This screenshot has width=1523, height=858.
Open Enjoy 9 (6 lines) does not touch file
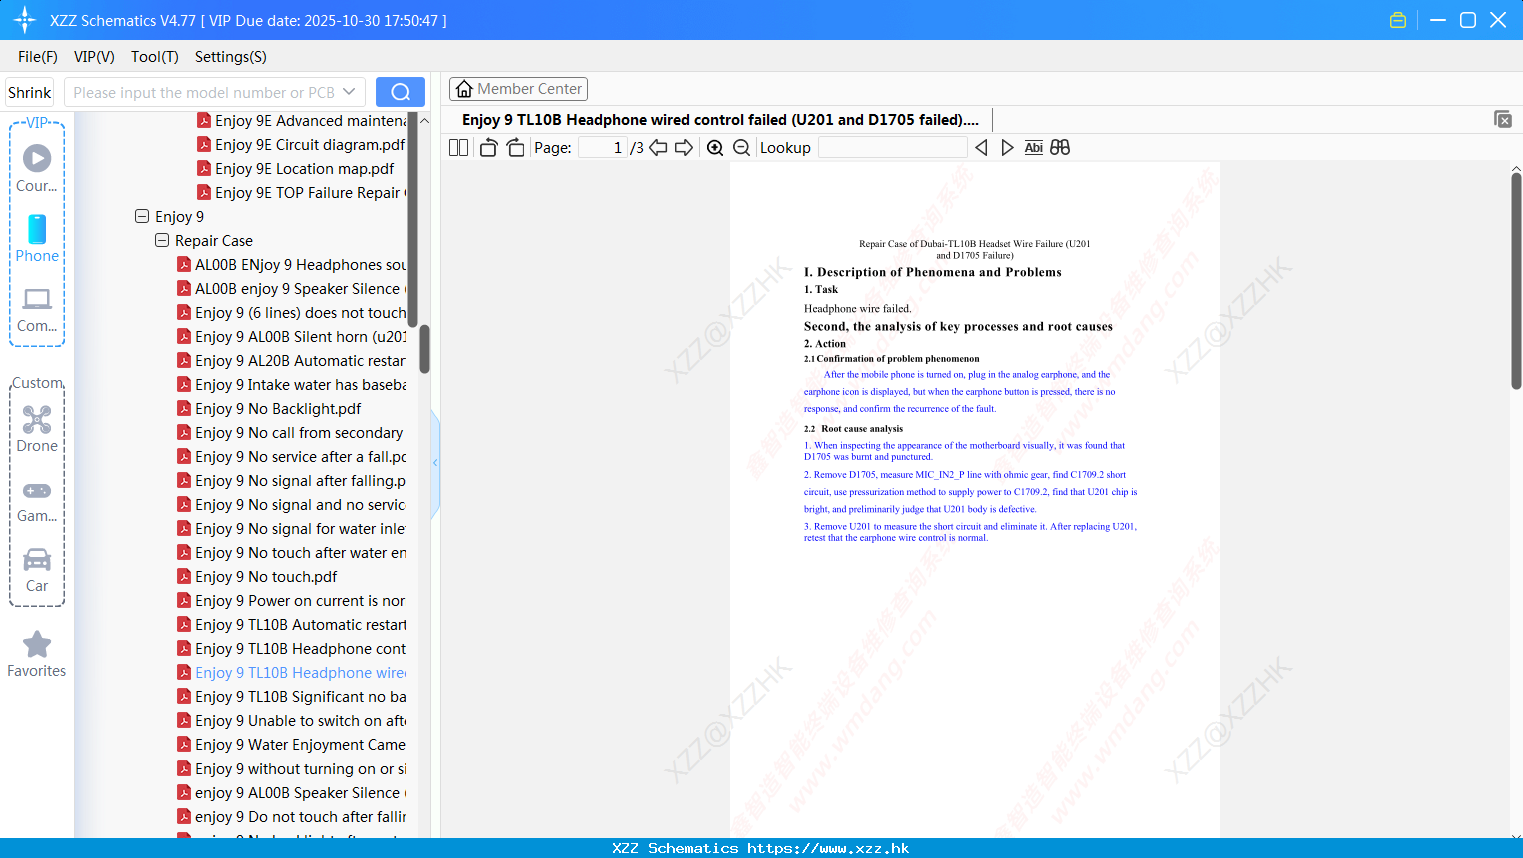pyautogui.click(x=291, y=312)
